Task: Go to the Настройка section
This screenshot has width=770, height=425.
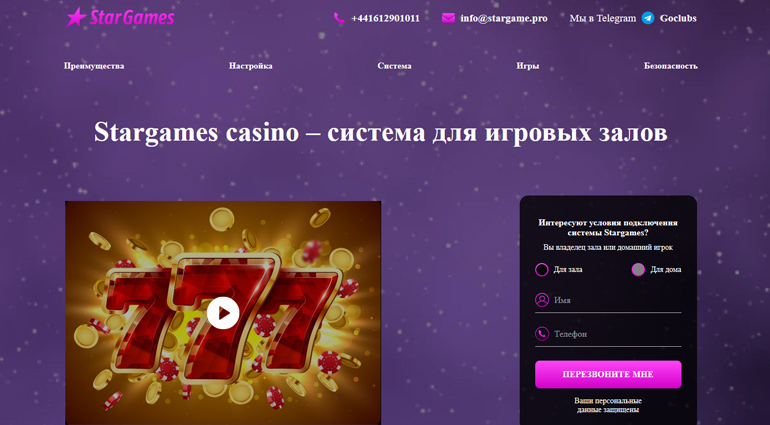Action: 250,66
